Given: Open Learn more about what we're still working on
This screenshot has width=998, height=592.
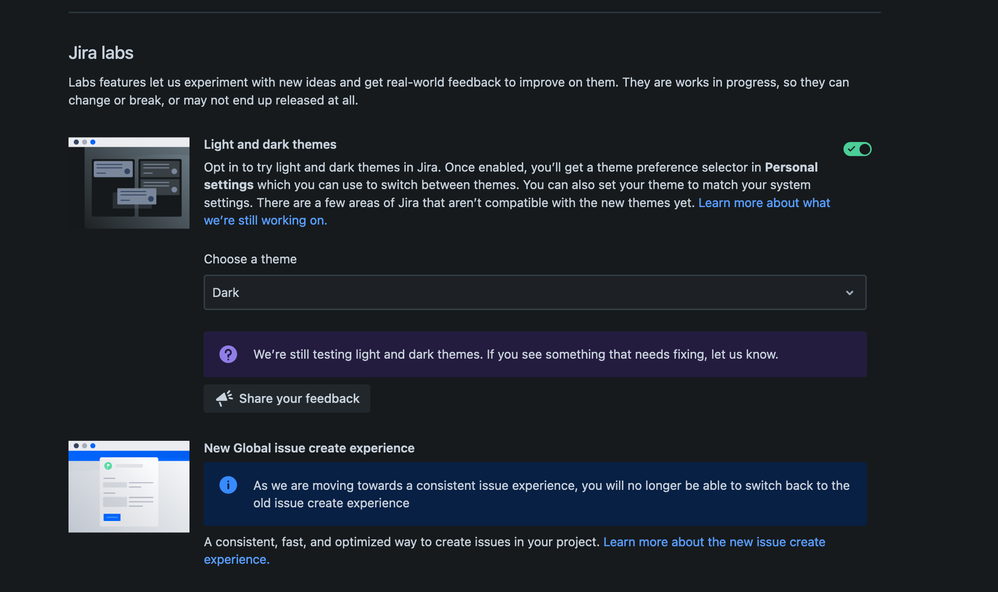Looking at the screenshot, I should coord(764,203).
